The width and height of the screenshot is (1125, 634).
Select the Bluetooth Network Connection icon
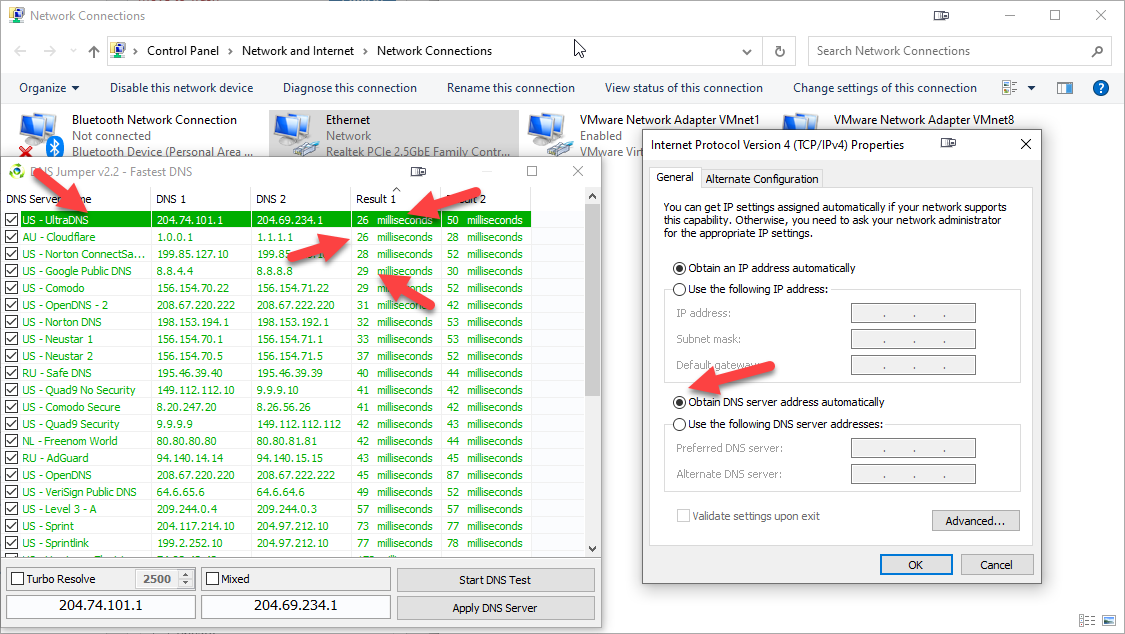[x=38, y=128]
